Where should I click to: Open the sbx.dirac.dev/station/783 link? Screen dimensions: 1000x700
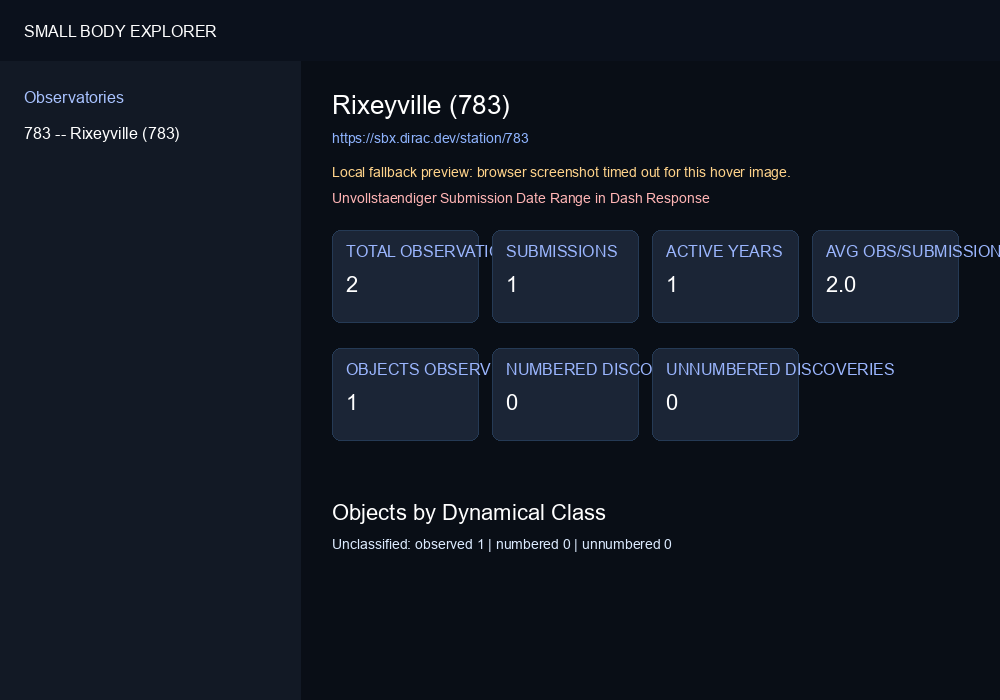[430, 138]
